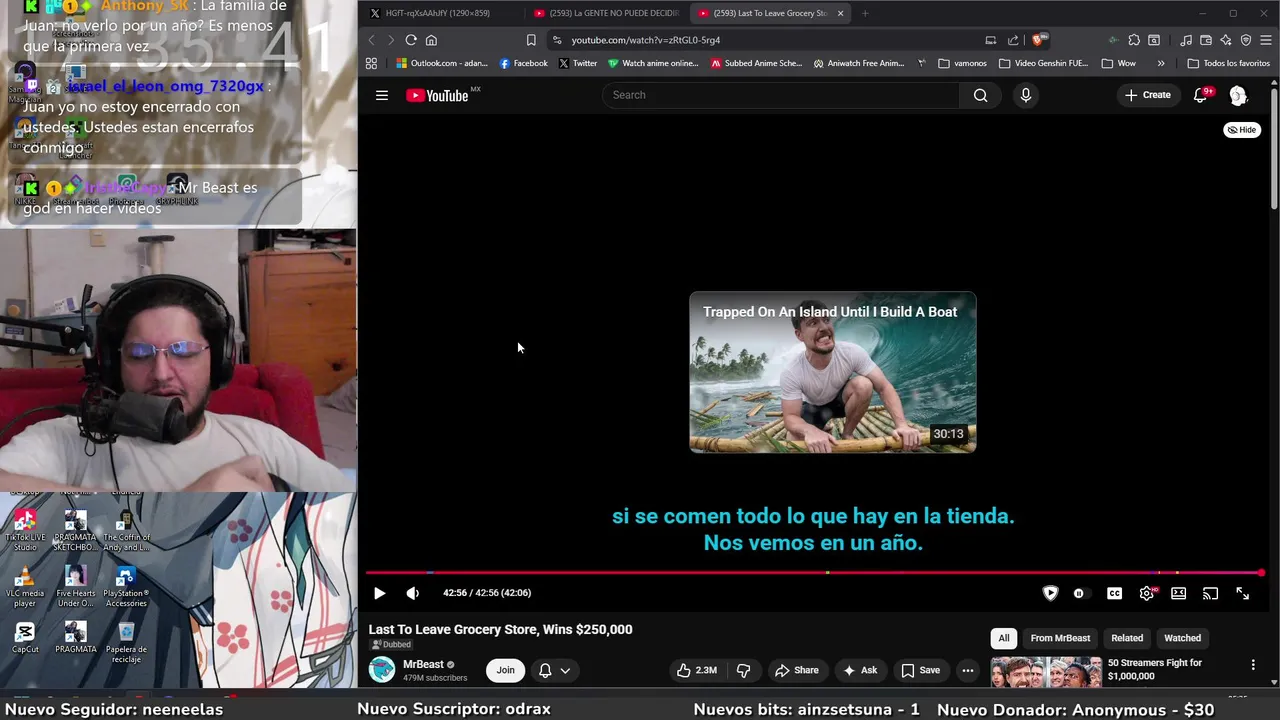Switch to La GENTE NO PUEDE DECIDIR tab
Viewport: 1280px width, 720px height.
[x=606, y=13]
